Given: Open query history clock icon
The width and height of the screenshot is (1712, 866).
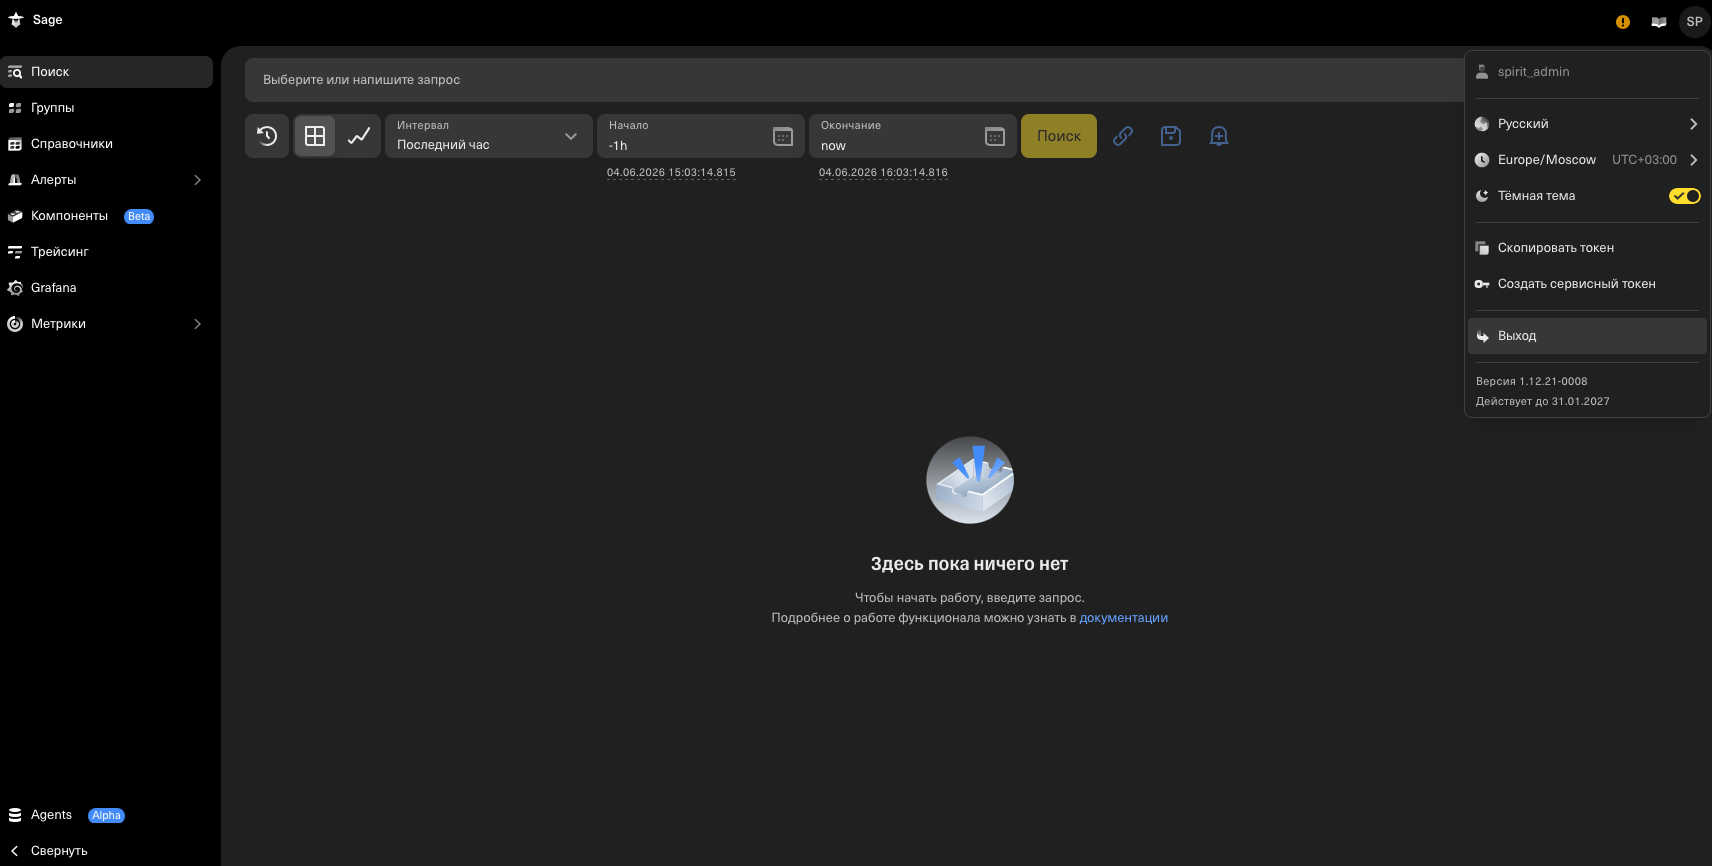Looking at the screenshot, I should (267, 136).
